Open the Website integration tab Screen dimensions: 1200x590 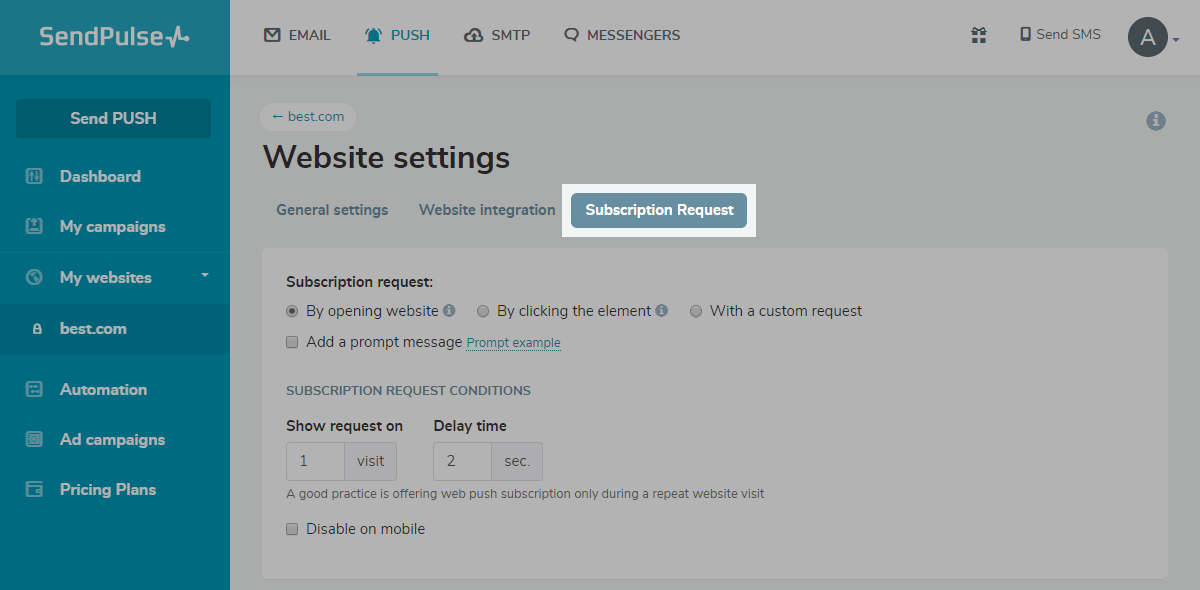click(x=487, y=210)
